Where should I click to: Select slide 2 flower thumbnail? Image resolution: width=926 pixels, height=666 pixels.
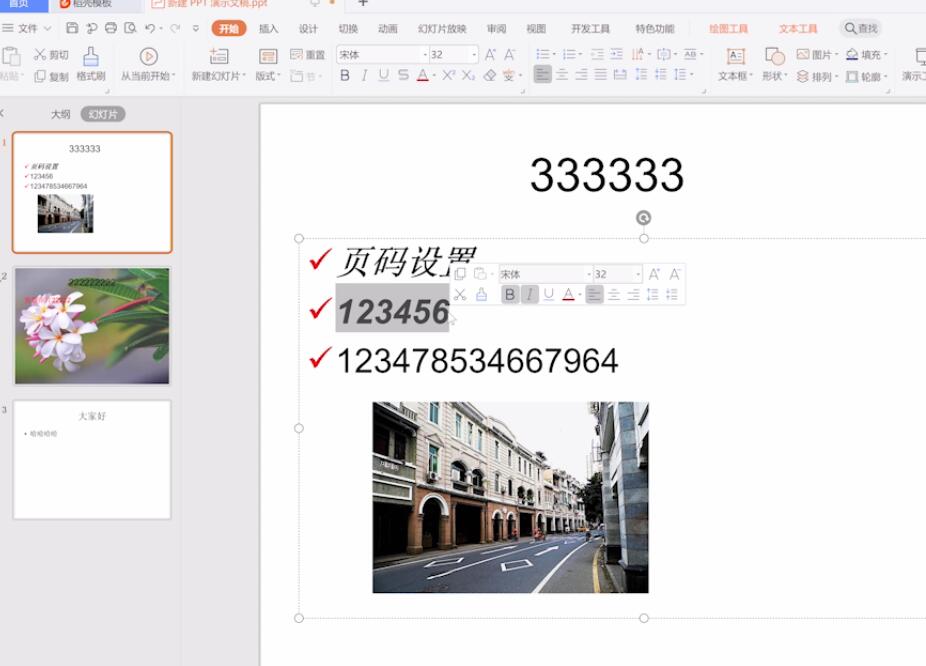(x=92, y=326)
